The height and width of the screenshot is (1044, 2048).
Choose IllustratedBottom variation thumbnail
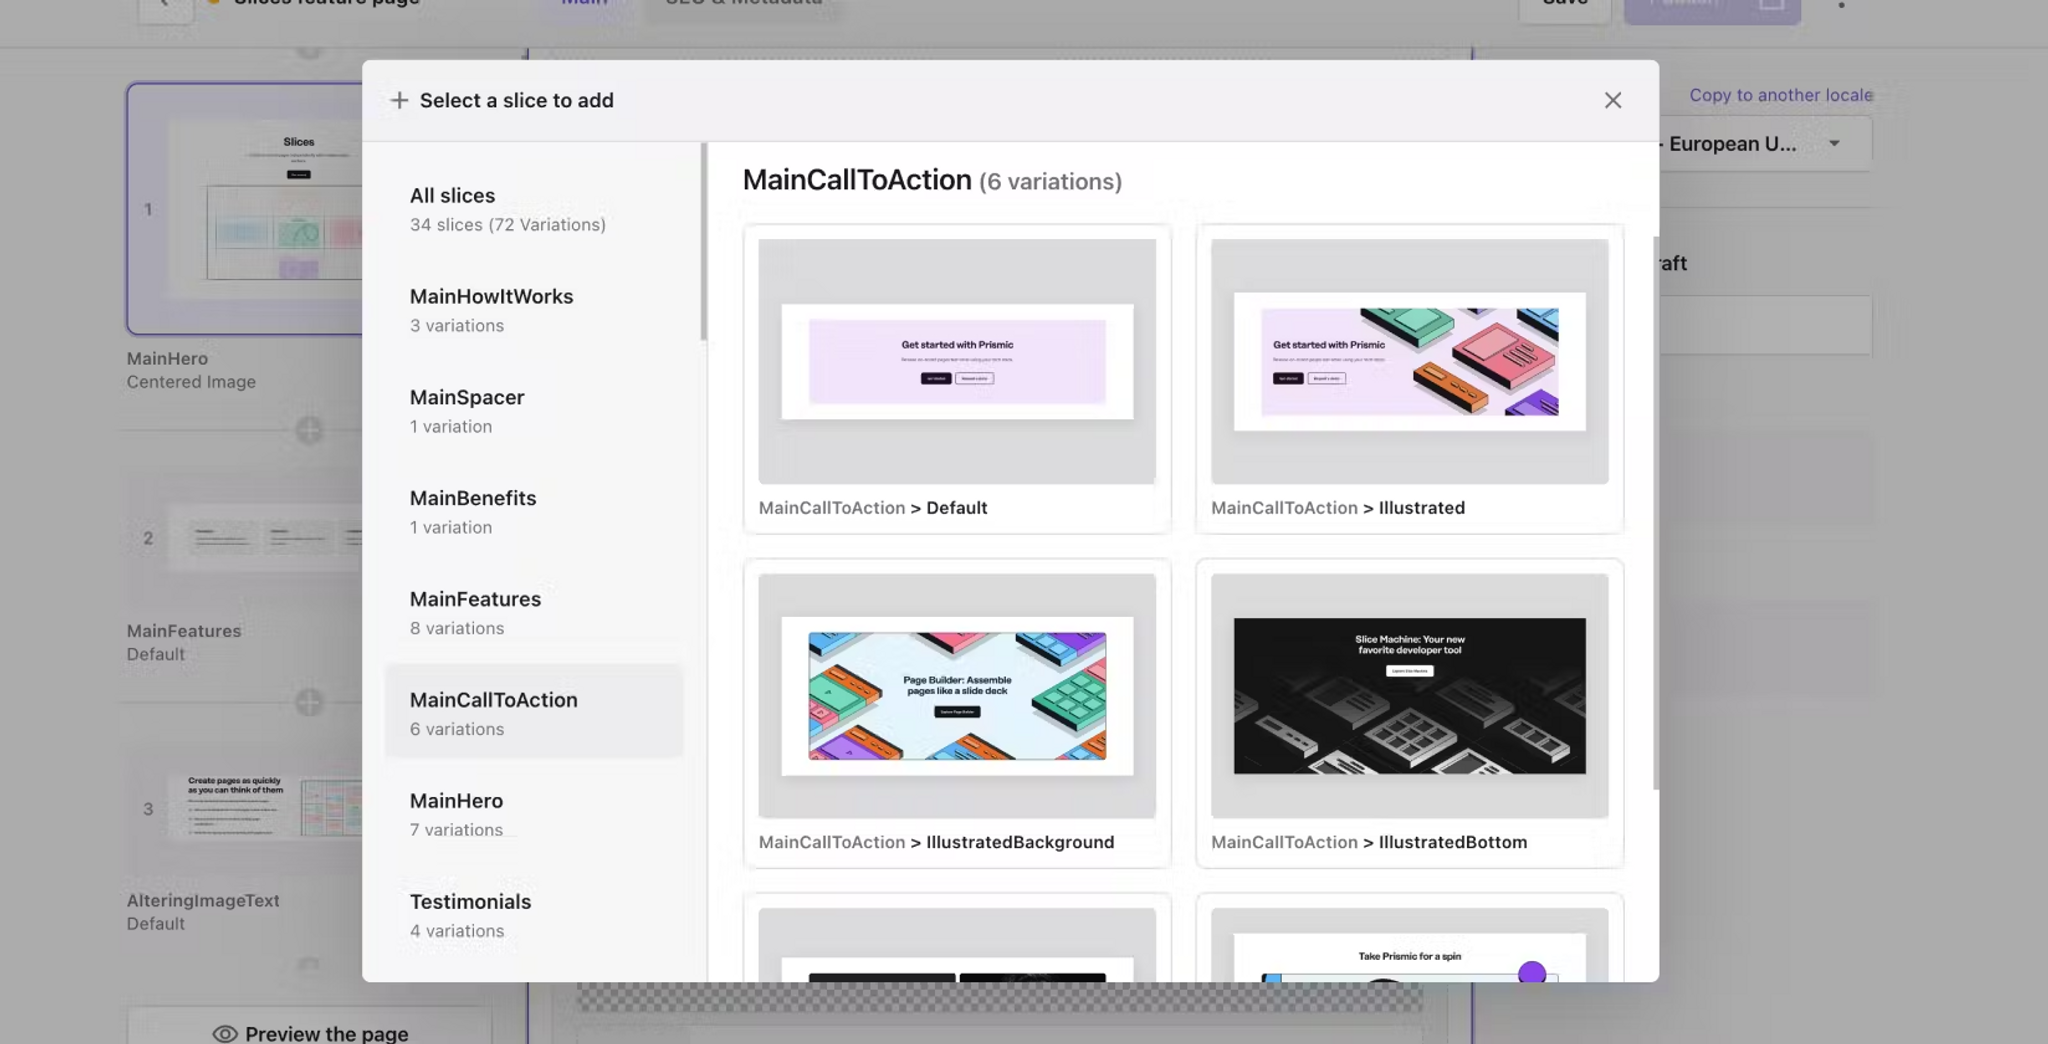tap(1409, 695)
